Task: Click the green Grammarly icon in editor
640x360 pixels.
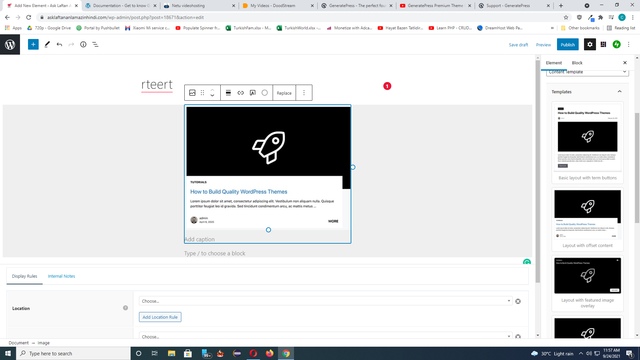Action: click(527, 262)
